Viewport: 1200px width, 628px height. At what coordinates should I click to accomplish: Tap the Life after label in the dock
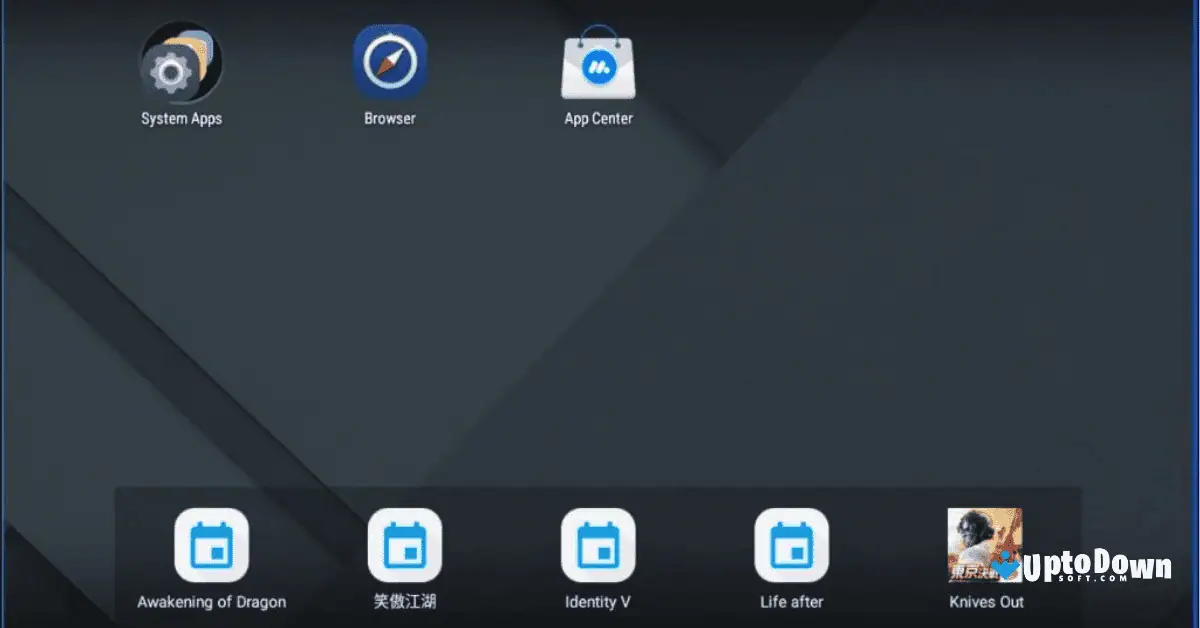pos(790,602)
